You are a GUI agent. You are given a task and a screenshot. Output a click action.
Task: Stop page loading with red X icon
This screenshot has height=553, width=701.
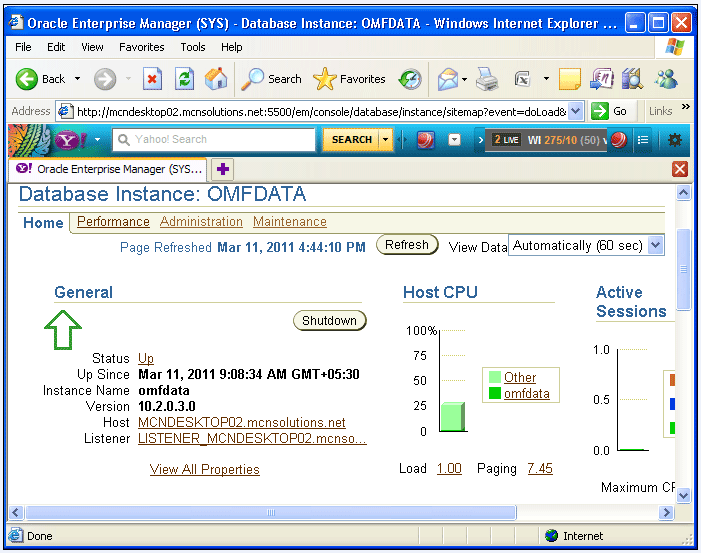(152, 79)
